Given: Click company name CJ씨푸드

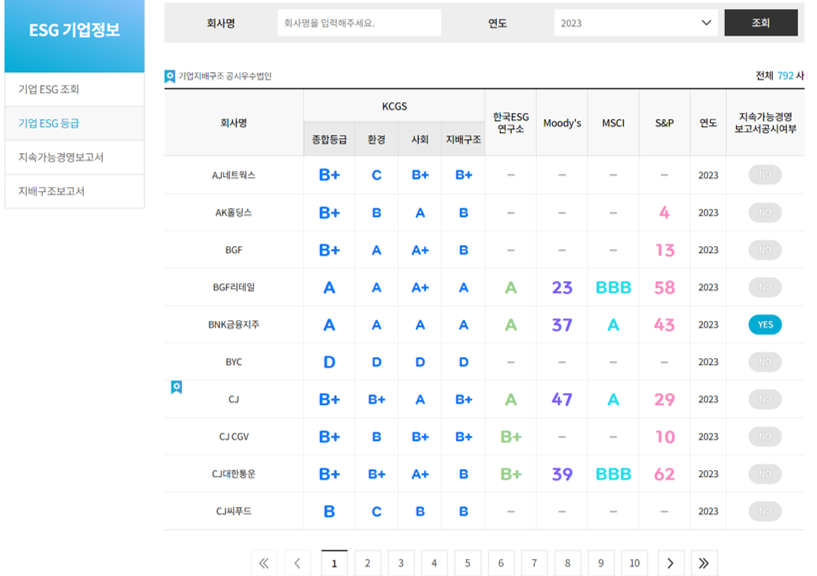Looking at the screenshot, I should [233, 511].
